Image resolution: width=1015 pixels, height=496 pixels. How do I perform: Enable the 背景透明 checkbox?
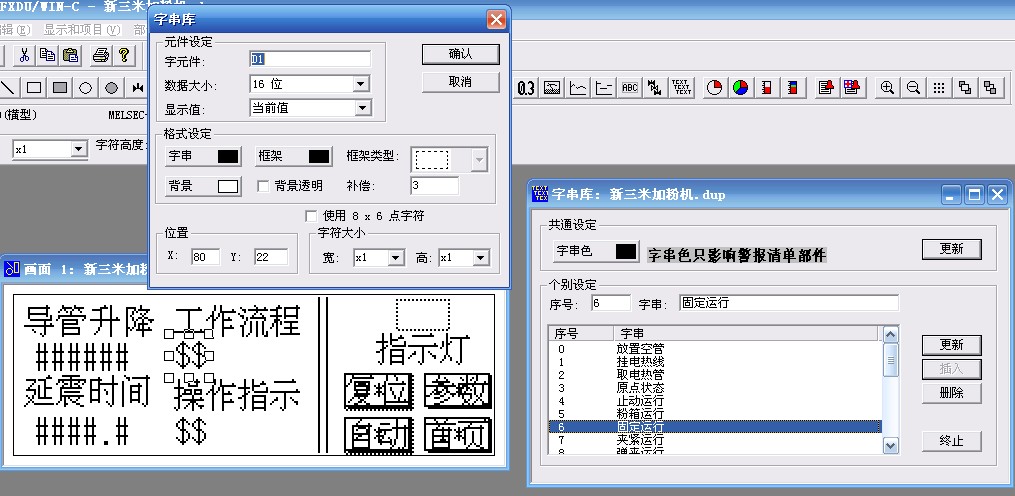coord(264,186)
